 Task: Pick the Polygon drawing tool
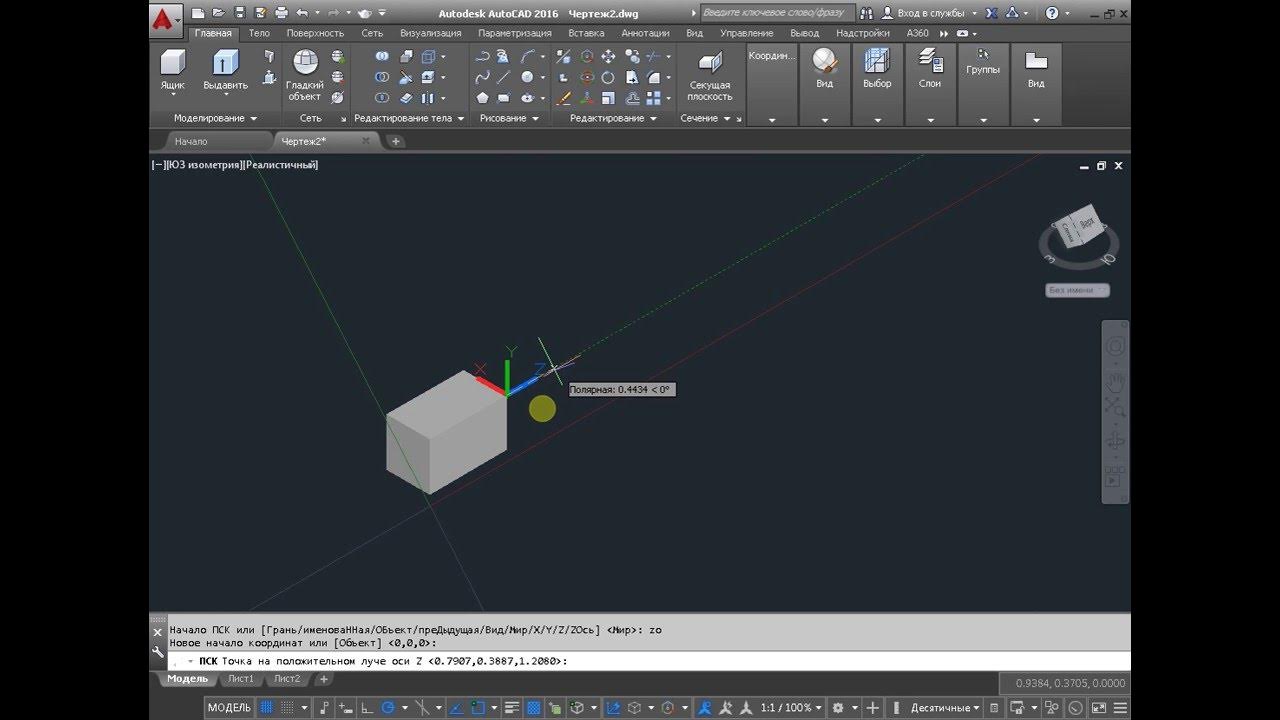(482, 97)
